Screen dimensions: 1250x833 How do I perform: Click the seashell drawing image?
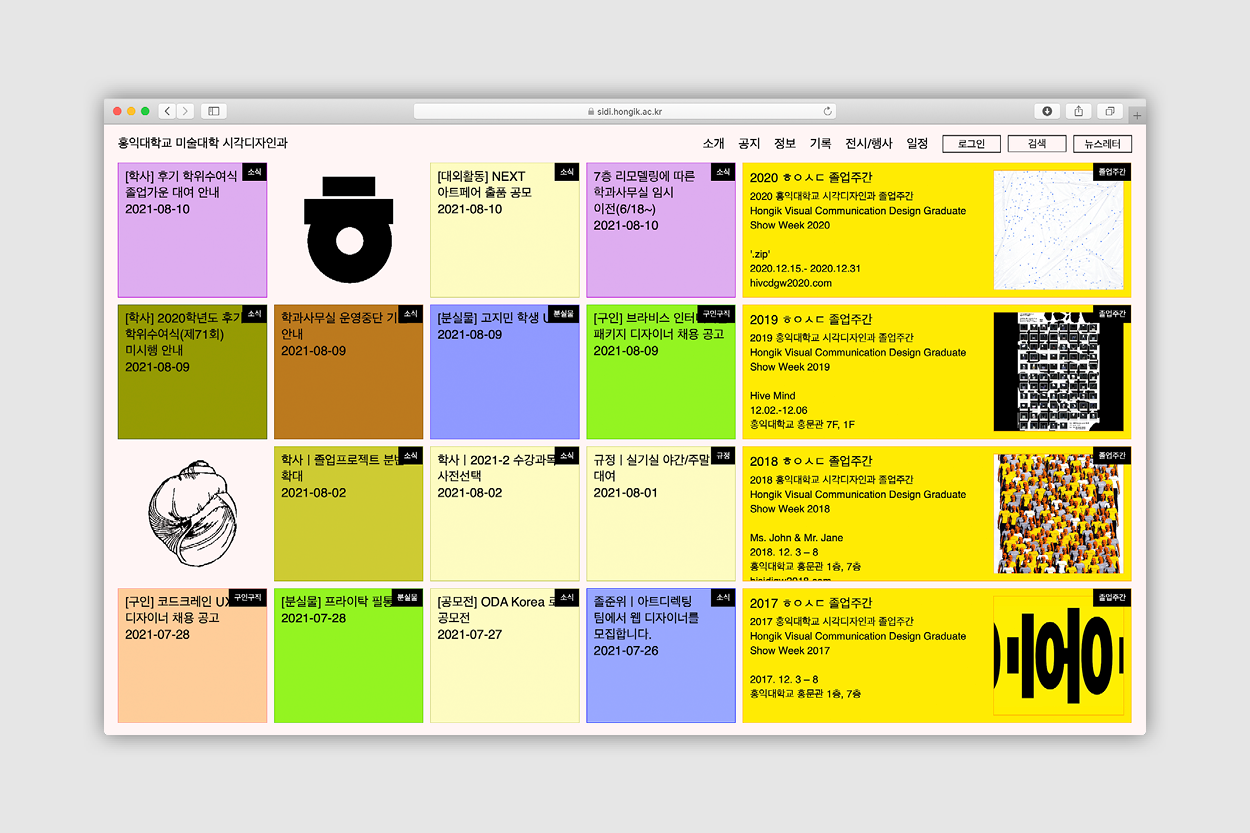pos(192,515)
